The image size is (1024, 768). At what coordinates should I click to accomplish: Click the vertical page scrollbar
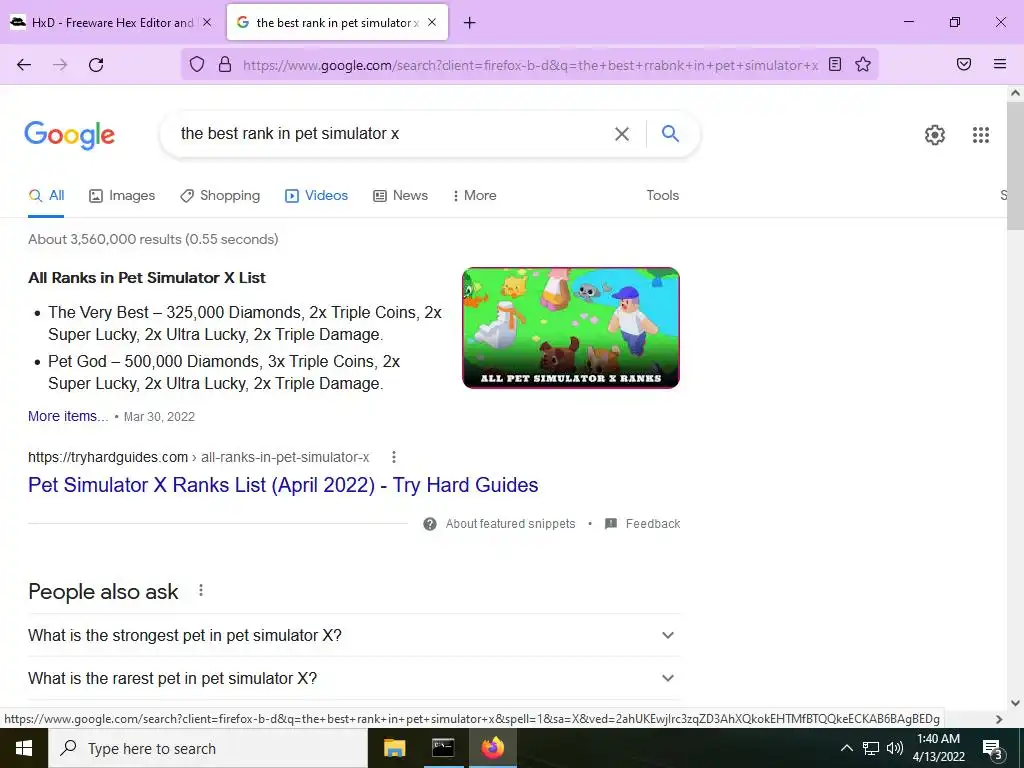click(x=1015, y=165)
